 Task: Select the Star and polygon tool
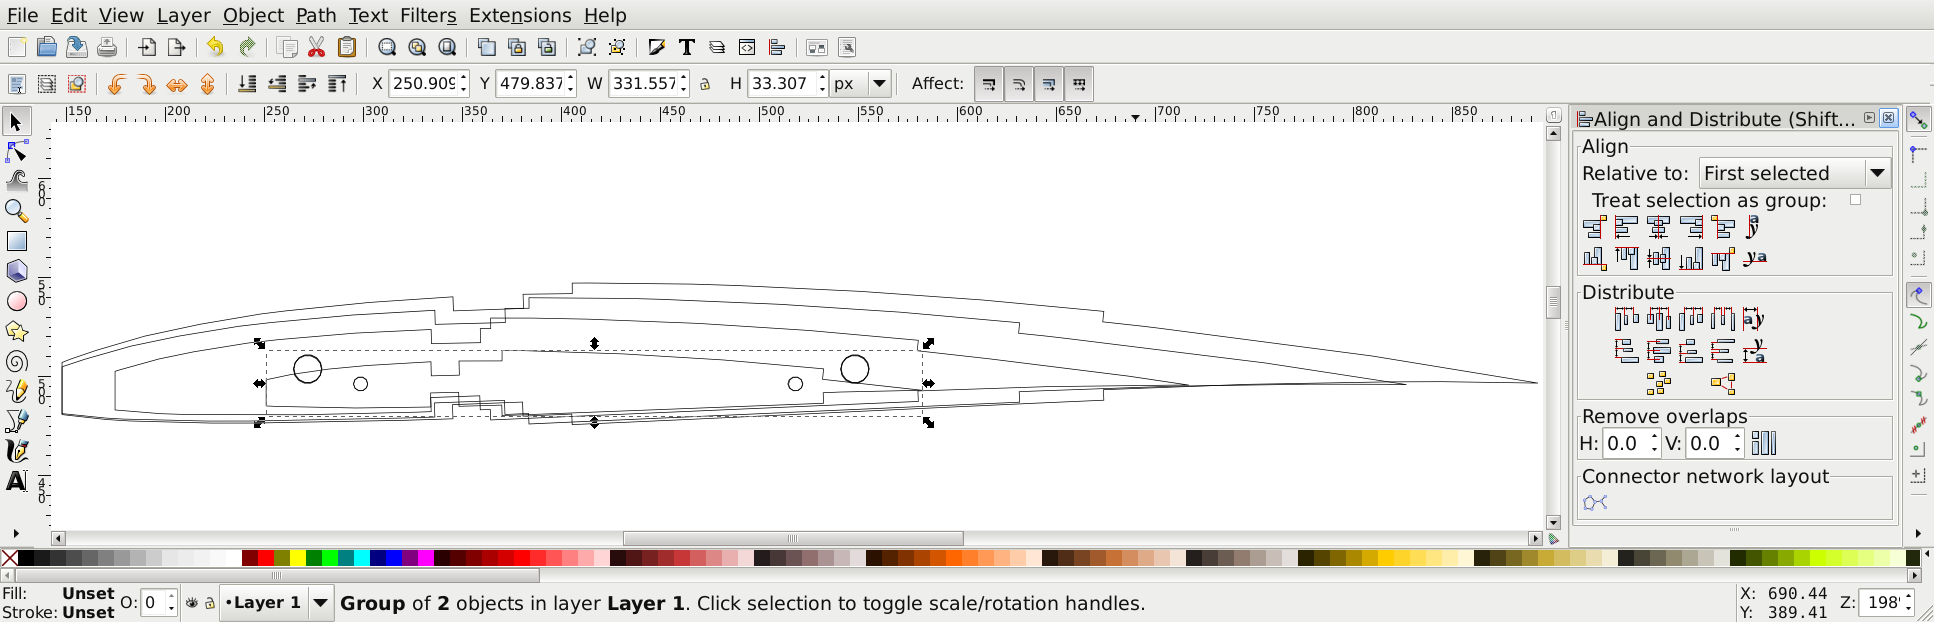17,331
